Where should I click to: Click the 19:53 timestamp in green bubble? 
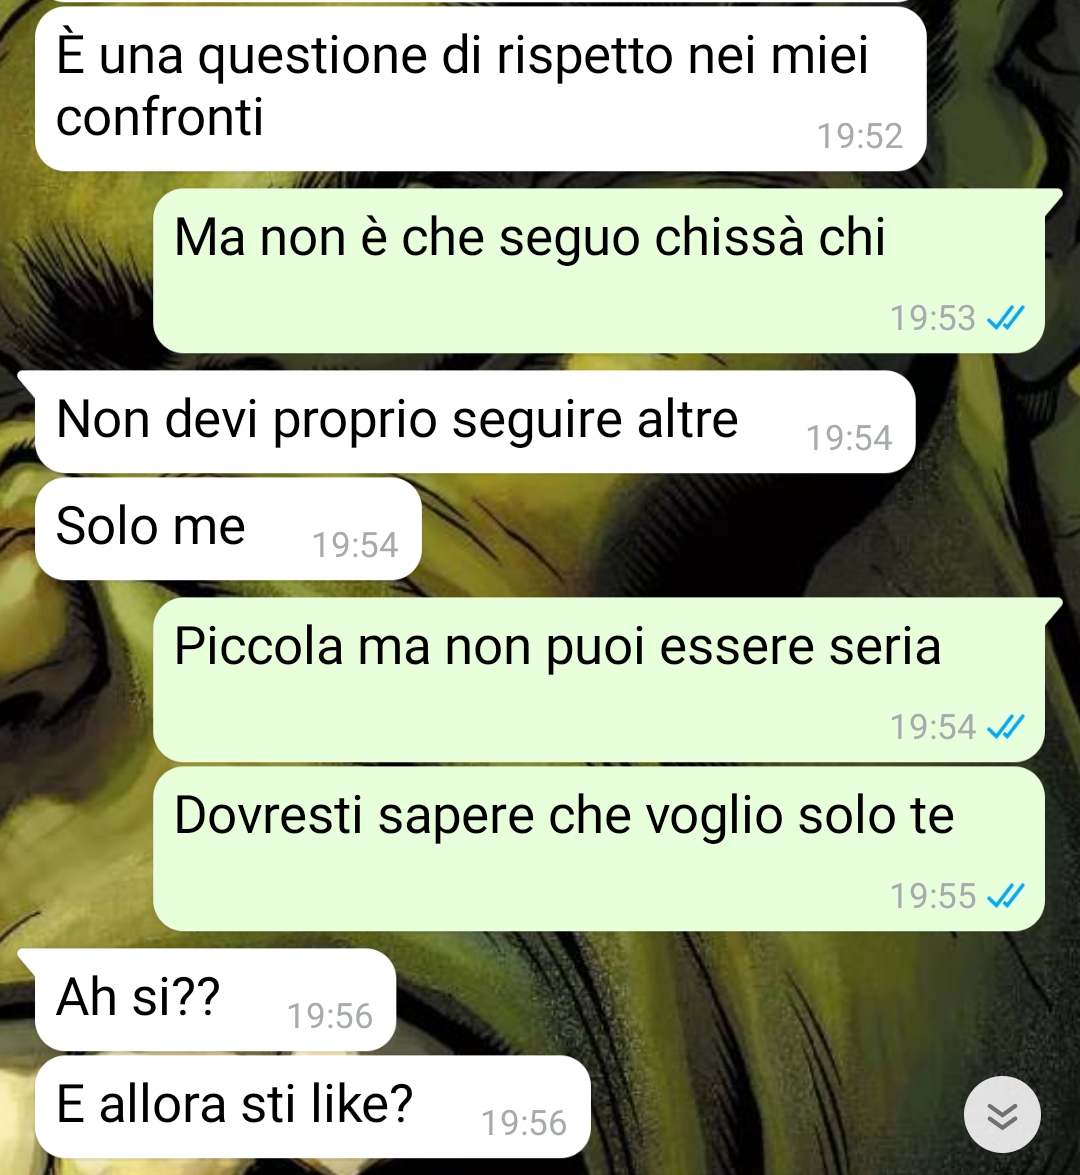click(932, 318)
